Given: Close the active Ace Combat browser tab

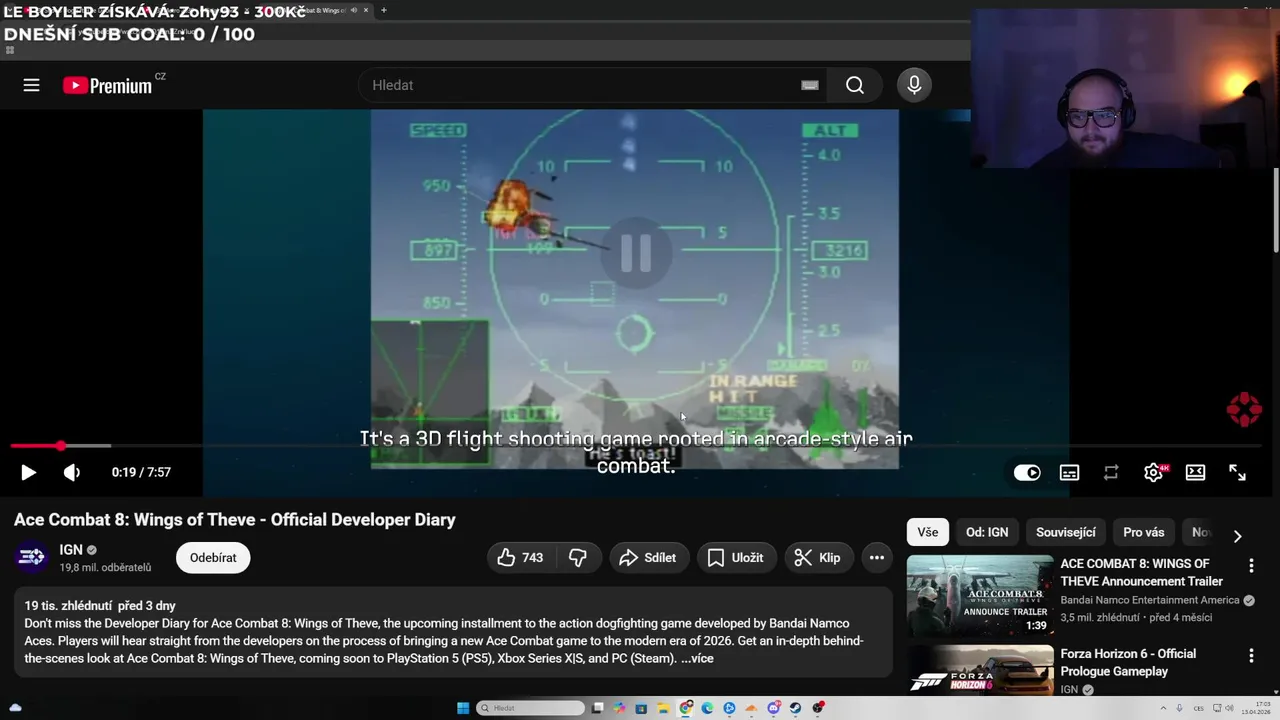Looking at the screenshot, I should click(365, 10).
